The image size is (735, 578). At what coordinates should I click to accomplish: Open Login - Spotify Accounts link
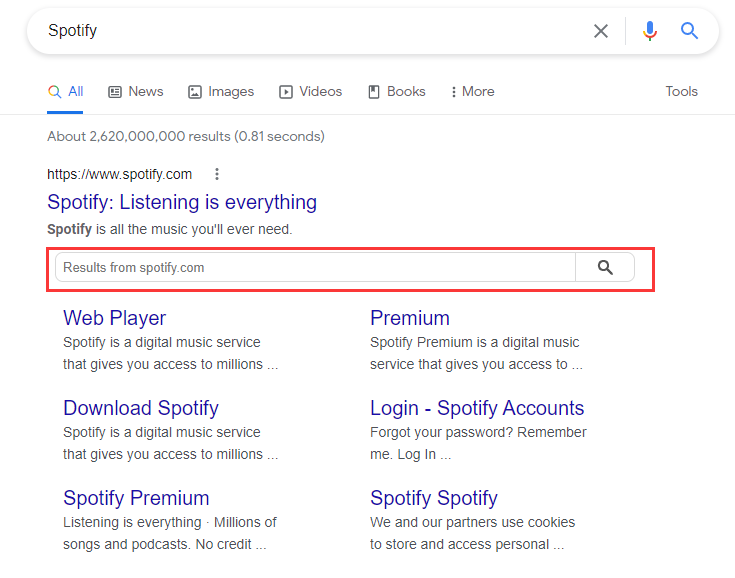point(477,408)
